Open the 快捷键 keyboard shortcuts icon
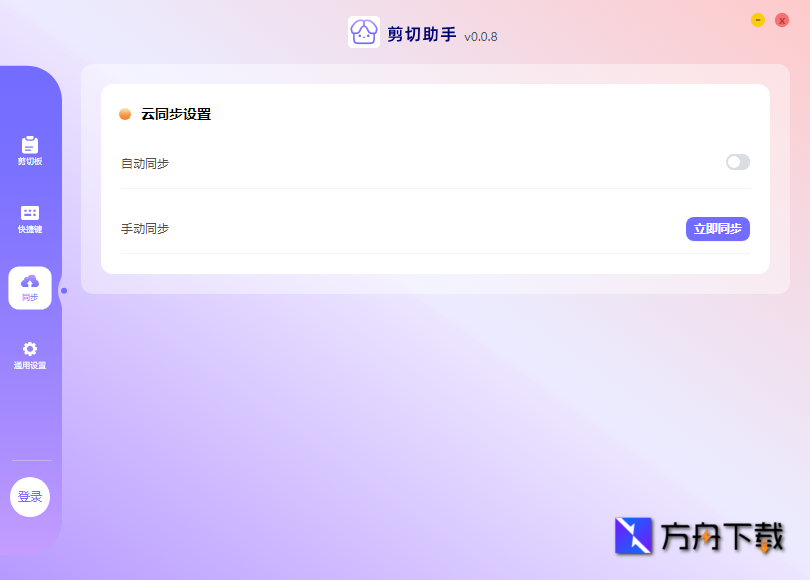The height and width of the screenshot is (580, 810). pos(30,217)
